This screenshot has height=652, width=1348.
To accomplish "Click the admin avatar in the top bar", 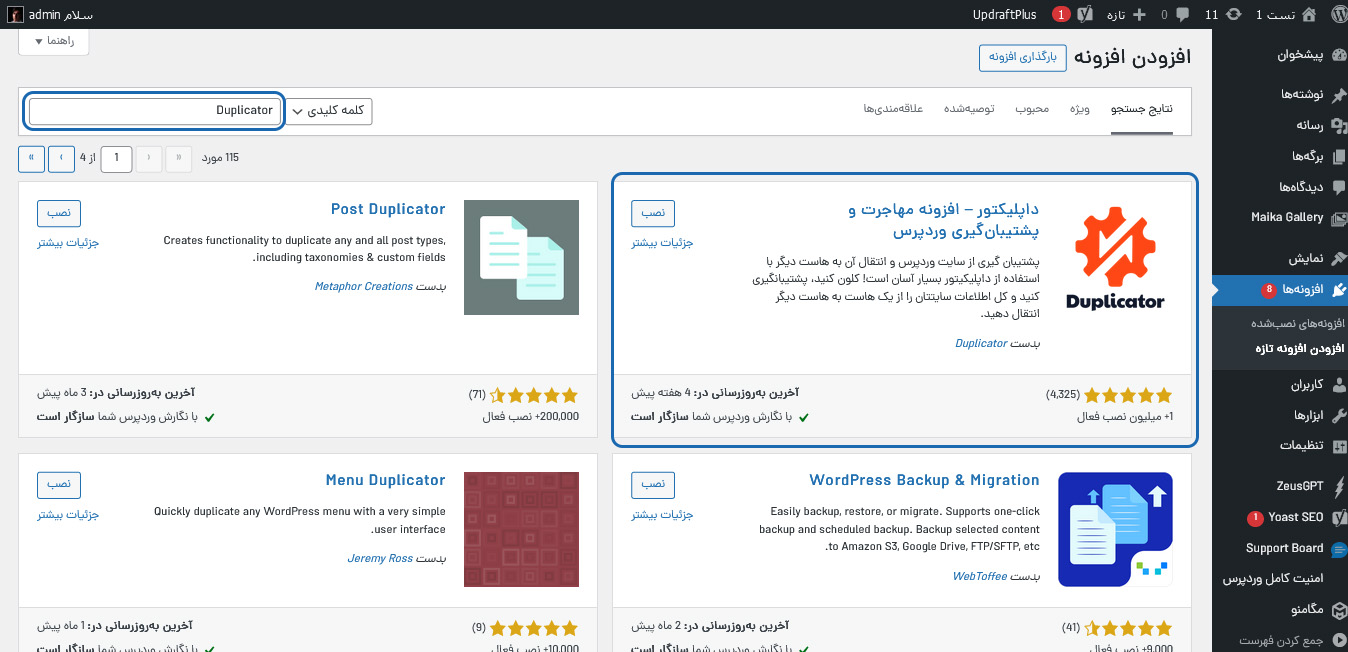I will 16,15.
